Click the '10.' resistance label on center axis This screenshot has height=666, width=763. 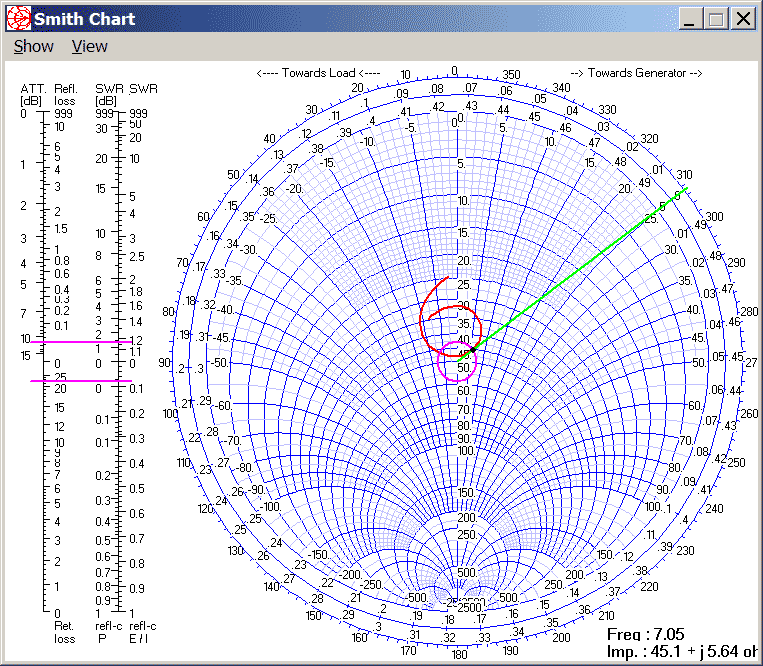coord(463,200)
